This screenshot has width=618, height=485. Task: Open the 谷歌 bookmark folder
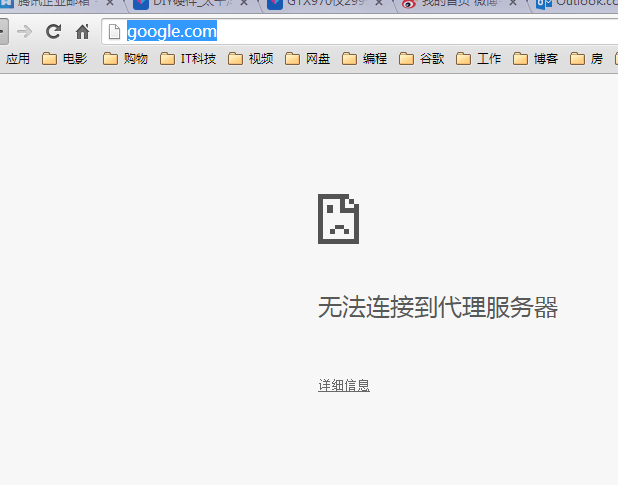coord(421,59)
